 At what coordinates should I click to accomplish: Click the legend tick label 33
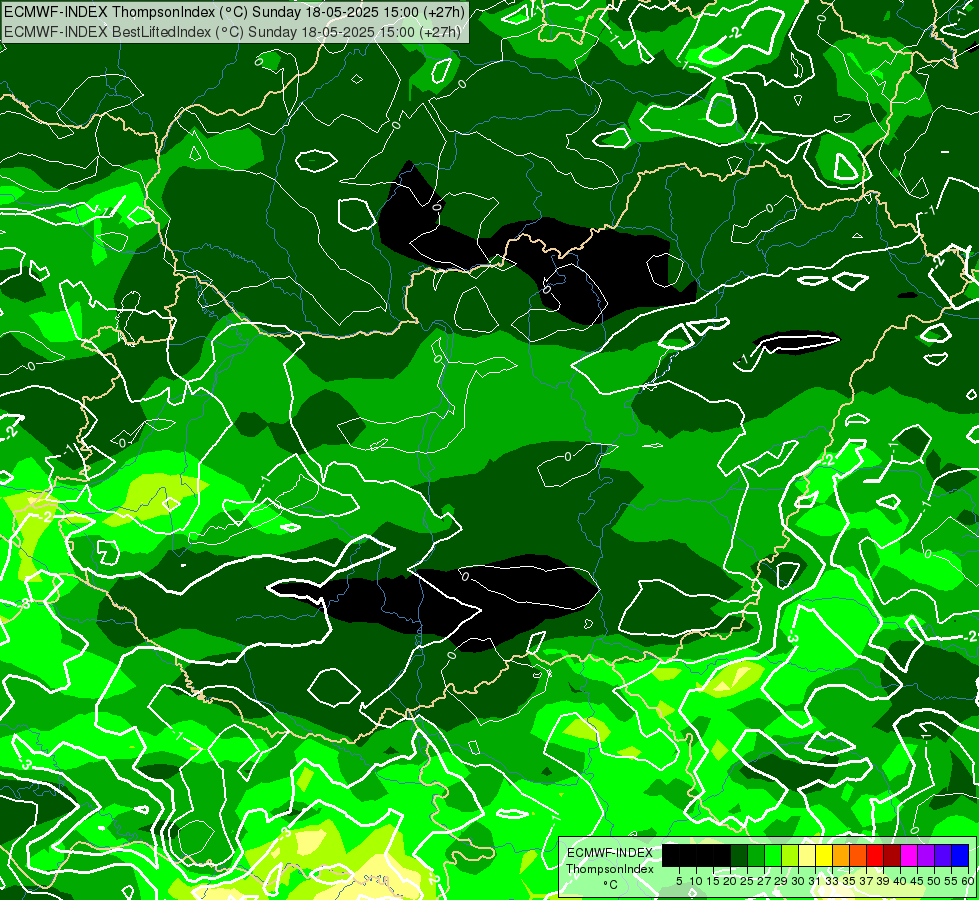[832, 881]
